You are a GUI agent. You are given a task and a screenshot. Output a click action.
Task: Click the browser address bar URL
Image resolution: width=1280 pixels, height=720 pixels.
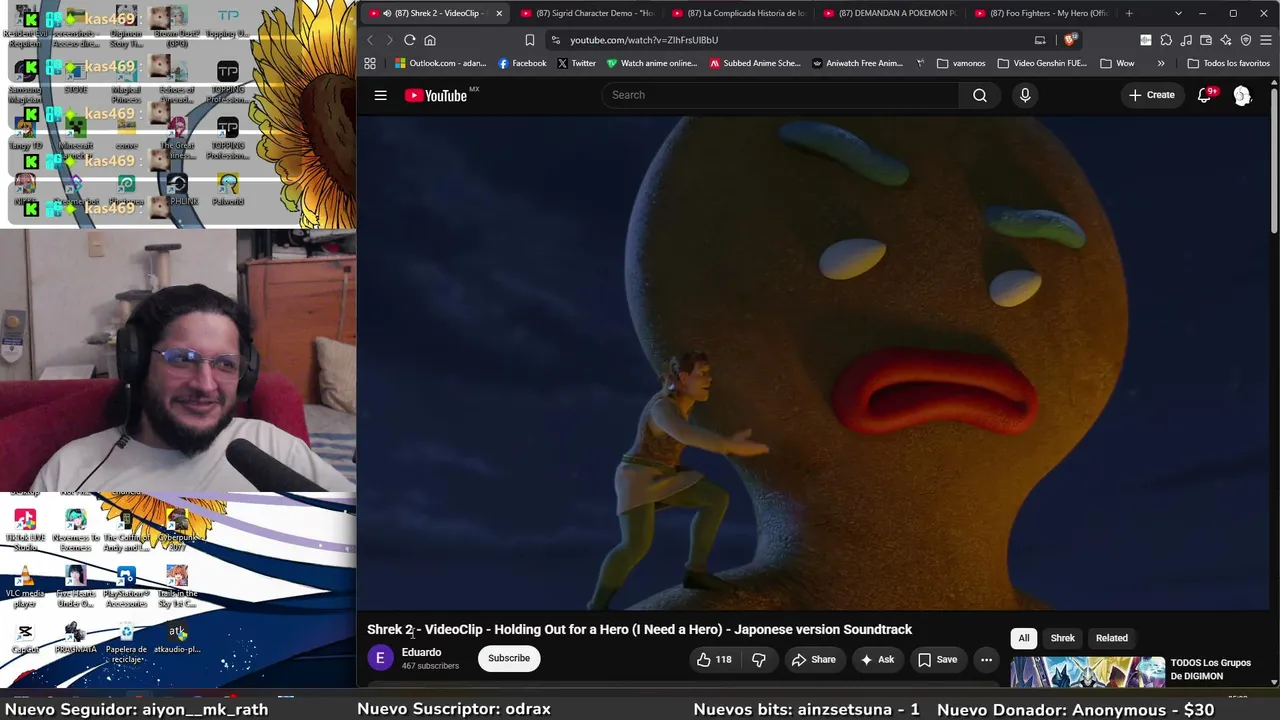[x=644, y=40]
